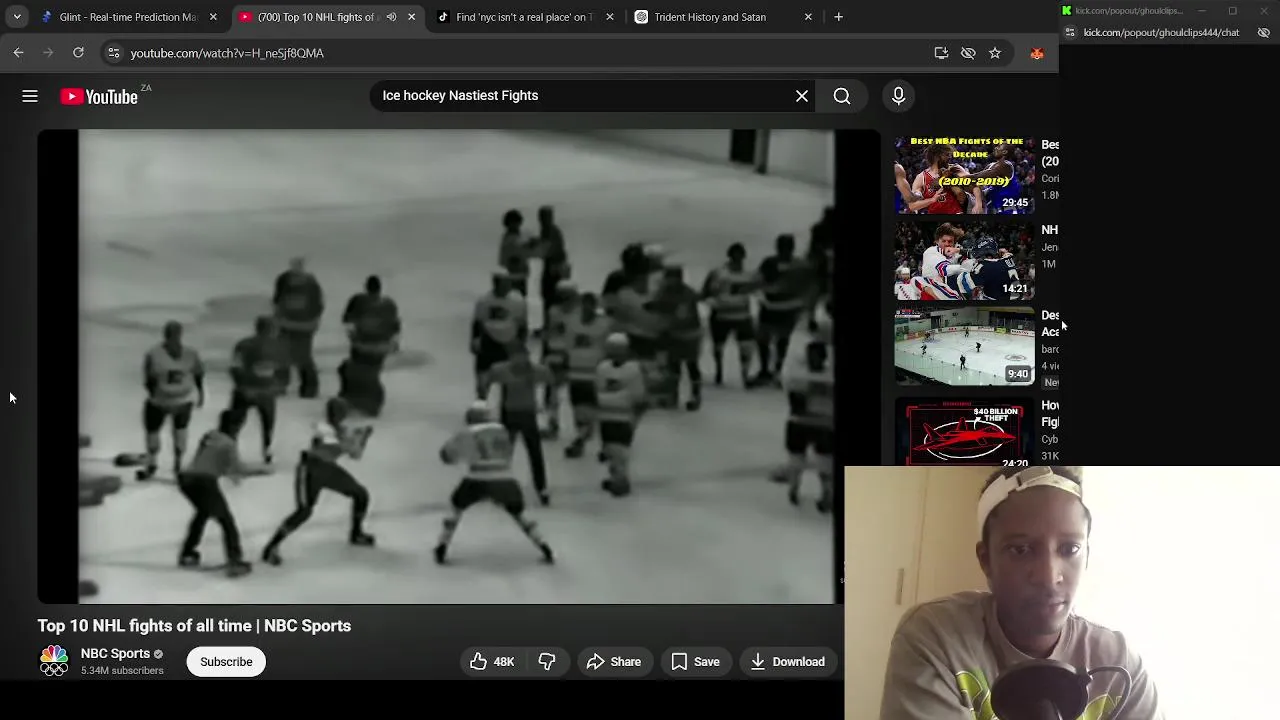Click the install app icon in address bar
The image size is (1280, 720).
pos(941,53)
